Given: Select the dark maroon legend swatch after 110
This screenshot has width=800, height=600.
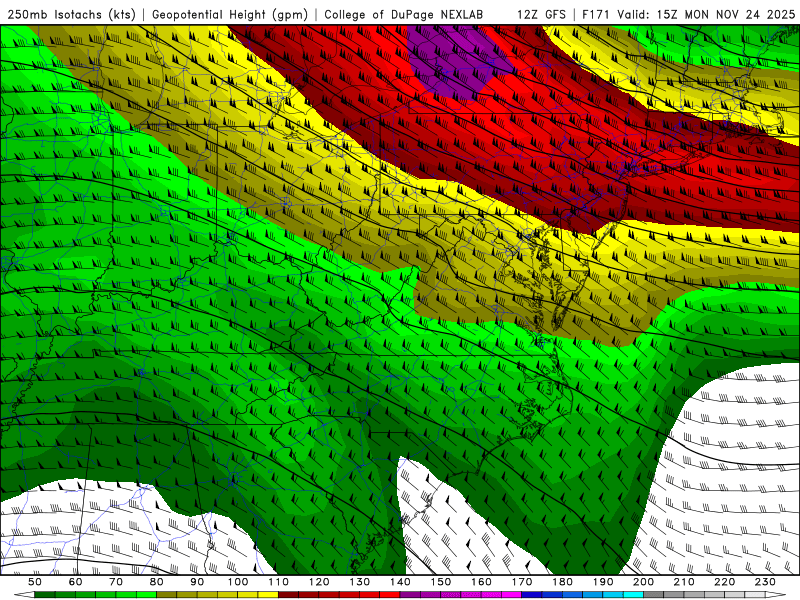Looking at the screenshot, I should (x=288, y=595).
